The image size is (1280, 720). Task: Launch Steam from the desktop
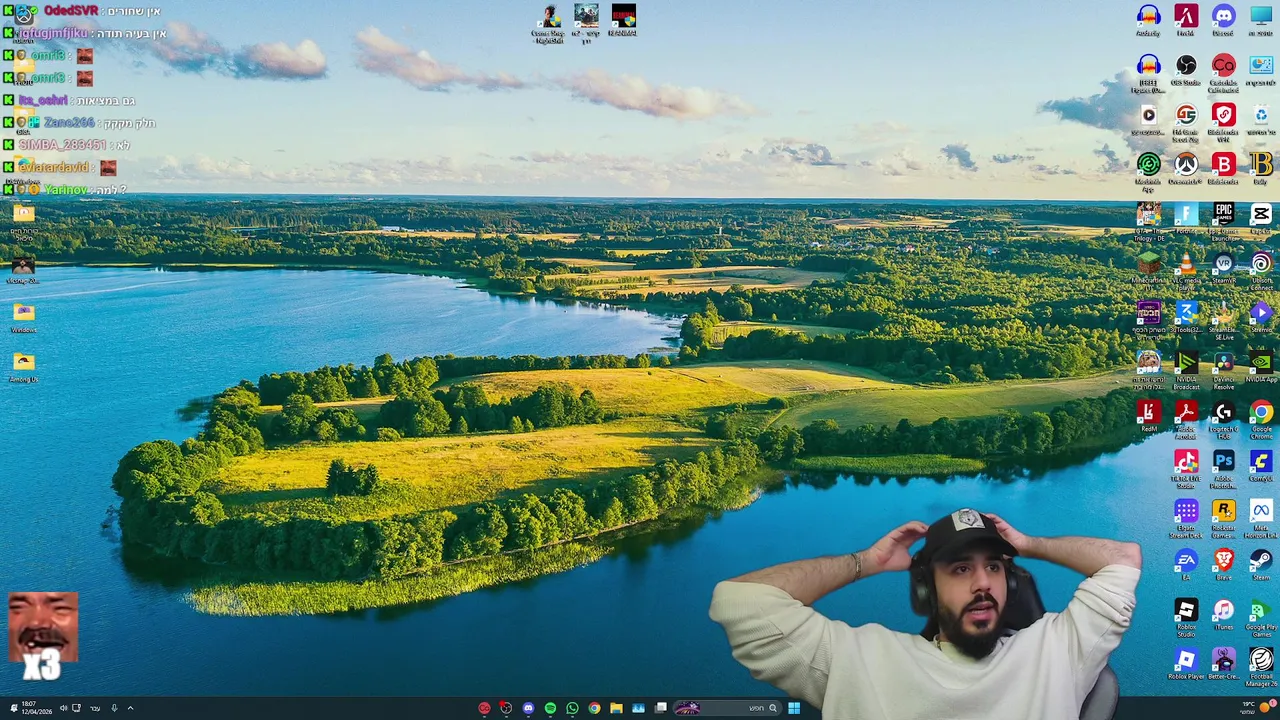click(x=1261, y=562)
